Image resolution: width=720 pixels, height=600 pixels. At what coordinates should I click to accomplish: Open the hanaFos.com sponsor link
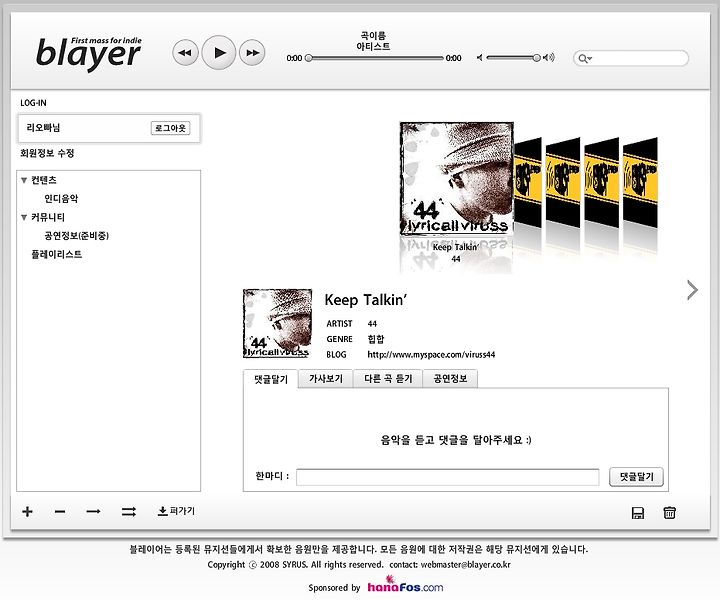click(405, 586)
